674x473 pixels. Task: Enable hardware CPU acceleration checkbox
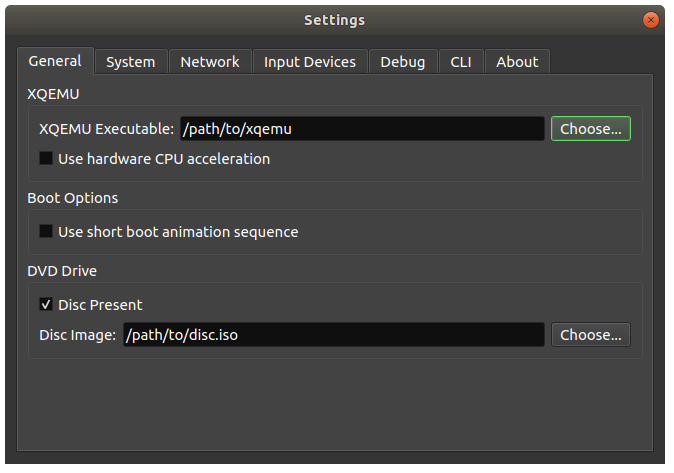tap(46, 158)
